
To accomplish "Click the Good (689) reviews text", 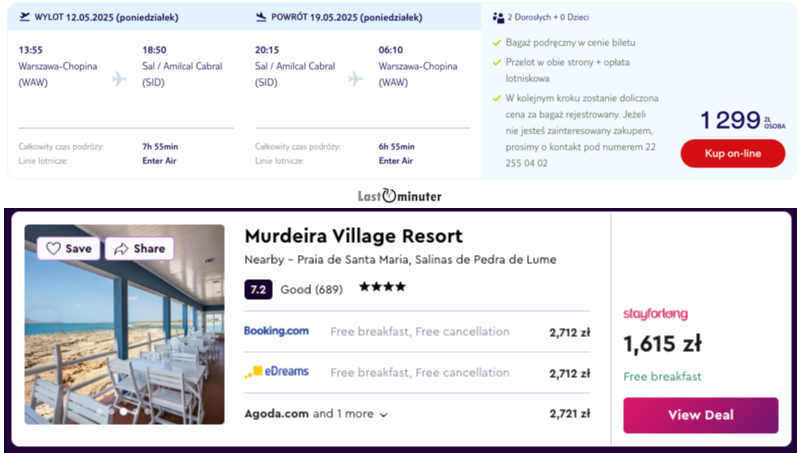I will [312, 290].
